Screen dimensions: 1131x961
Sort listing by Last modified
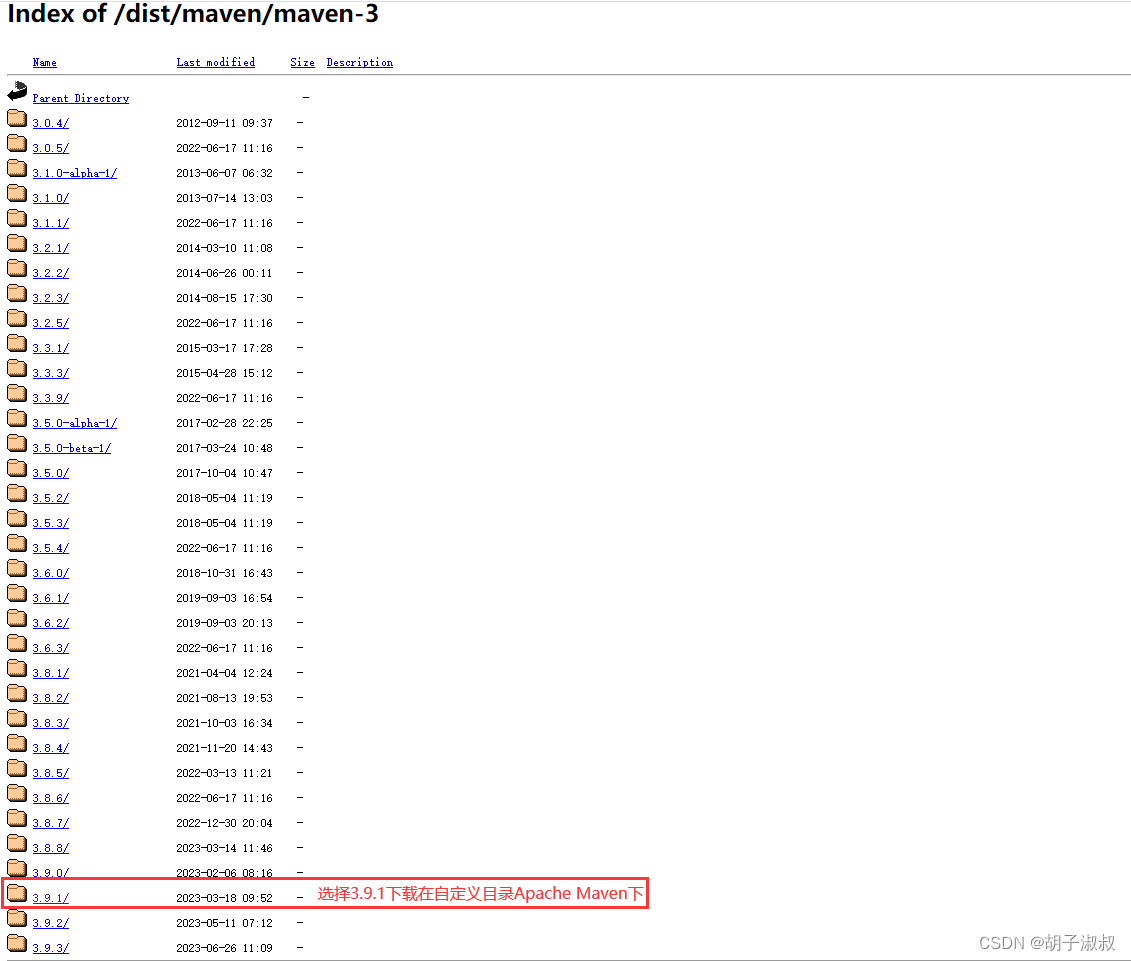216,62
